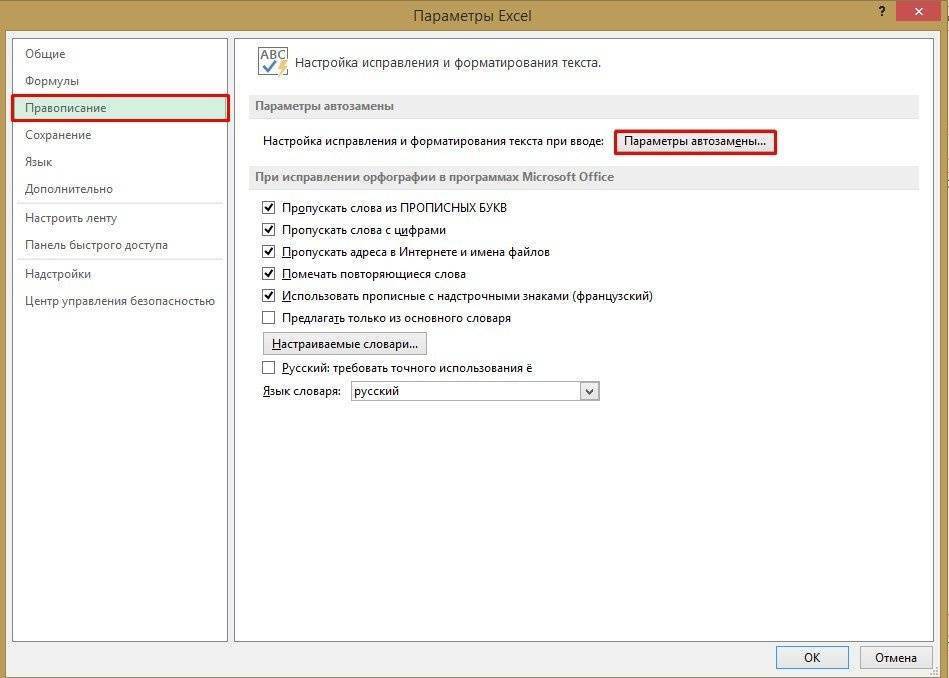
Task: Cancel the dialog with 'Отмена'
Action: pyautogui.click(x=895, y=657)
